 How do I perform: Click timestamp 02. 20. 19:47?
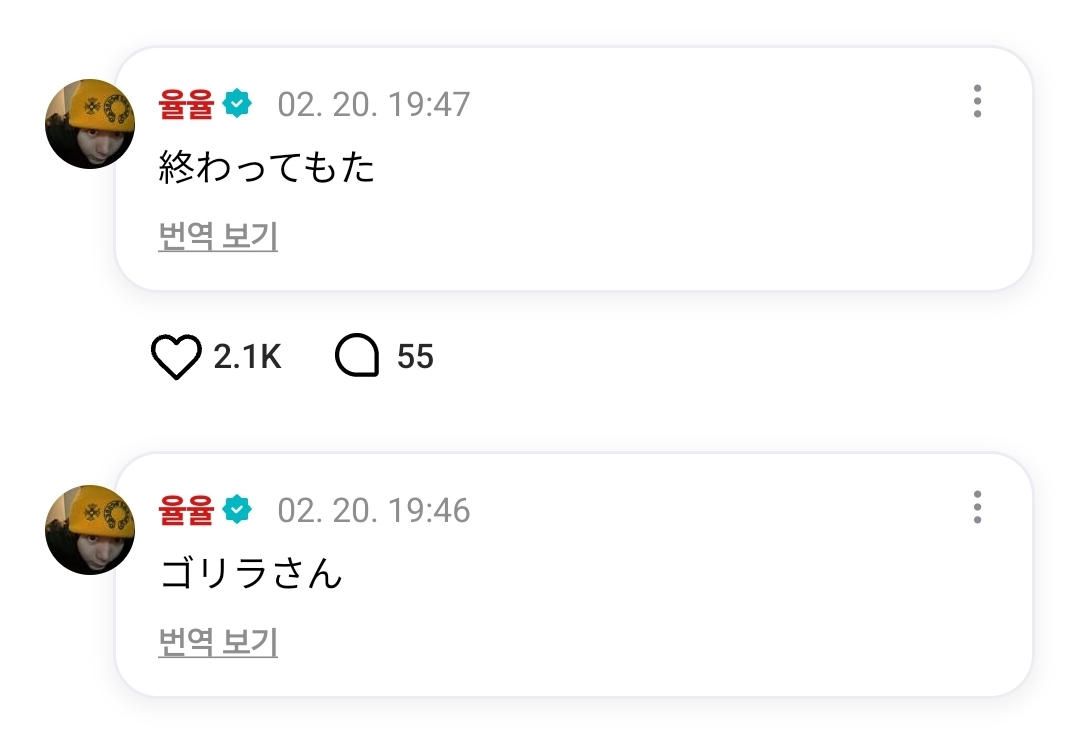373,104
